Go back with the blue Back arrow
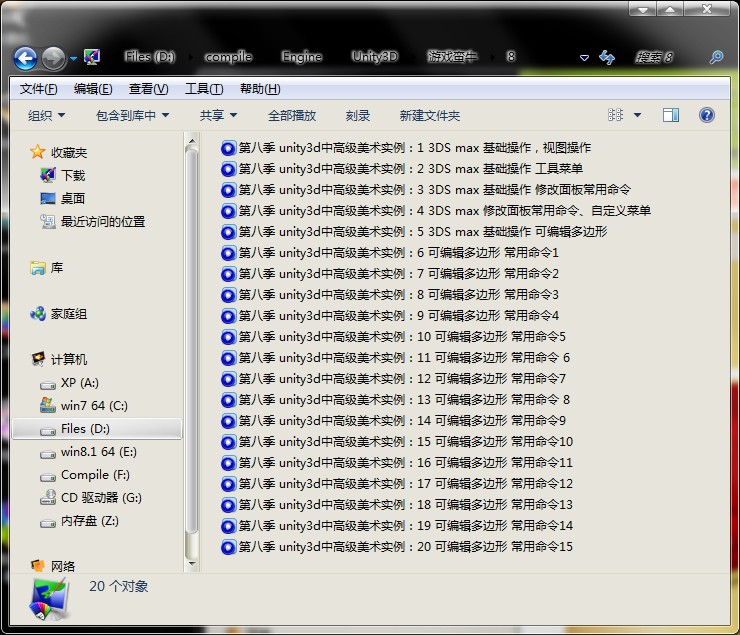 (25, 58)
